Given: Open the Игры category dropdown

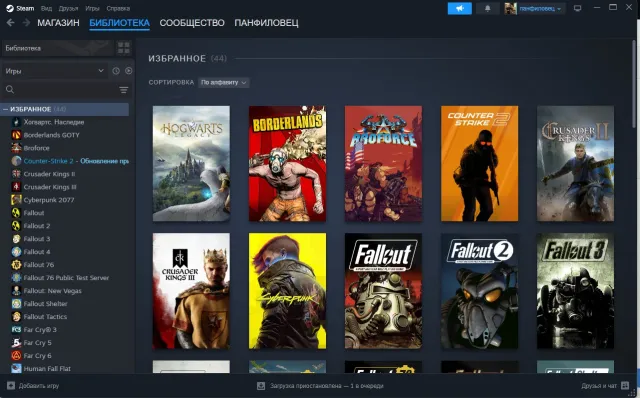Looking at the screenshot, I should (55, 71).
